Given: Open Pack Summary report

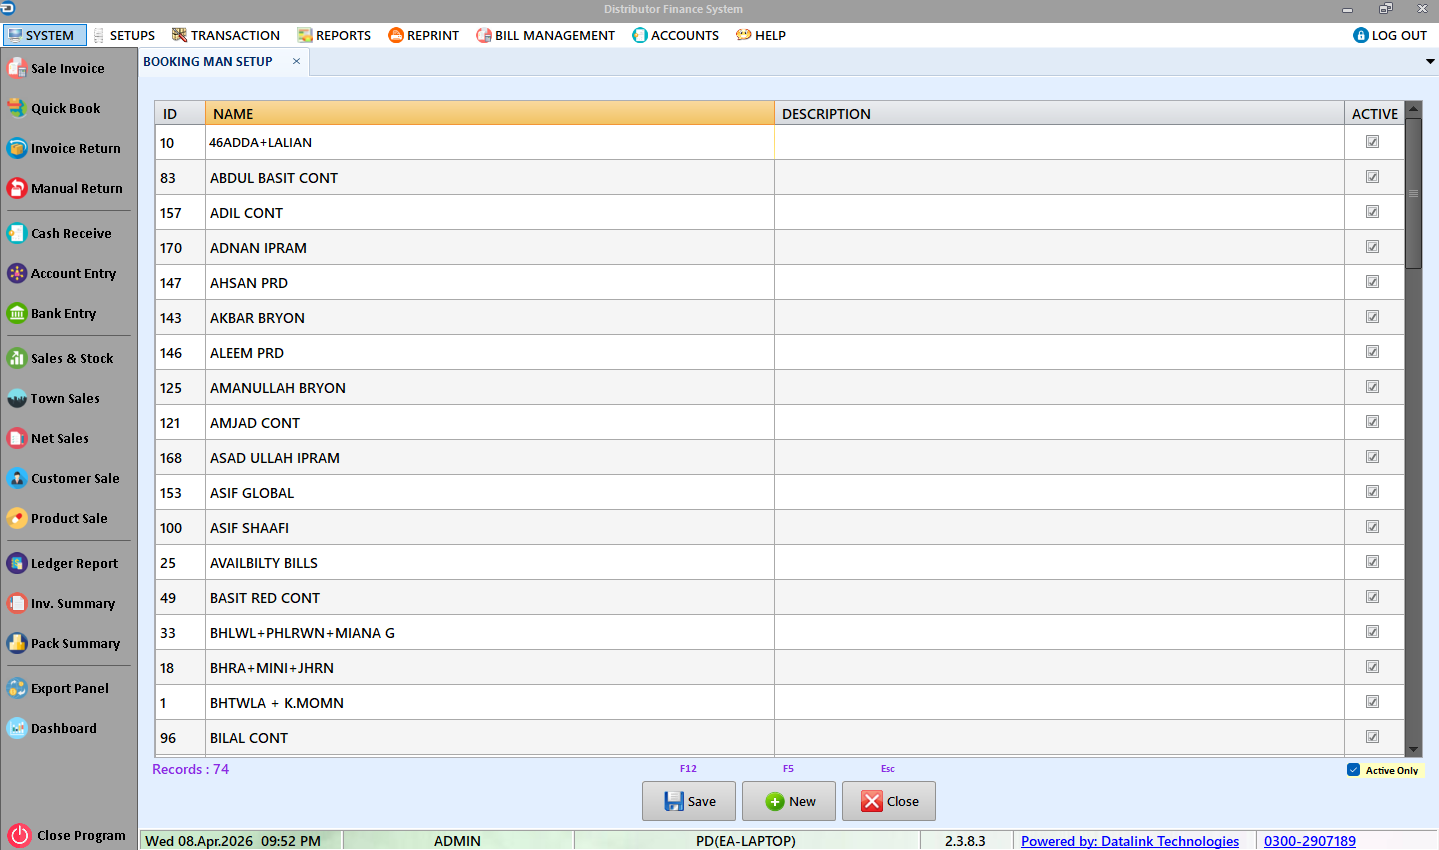Looking at the screenshot, I should coord(63,643).
